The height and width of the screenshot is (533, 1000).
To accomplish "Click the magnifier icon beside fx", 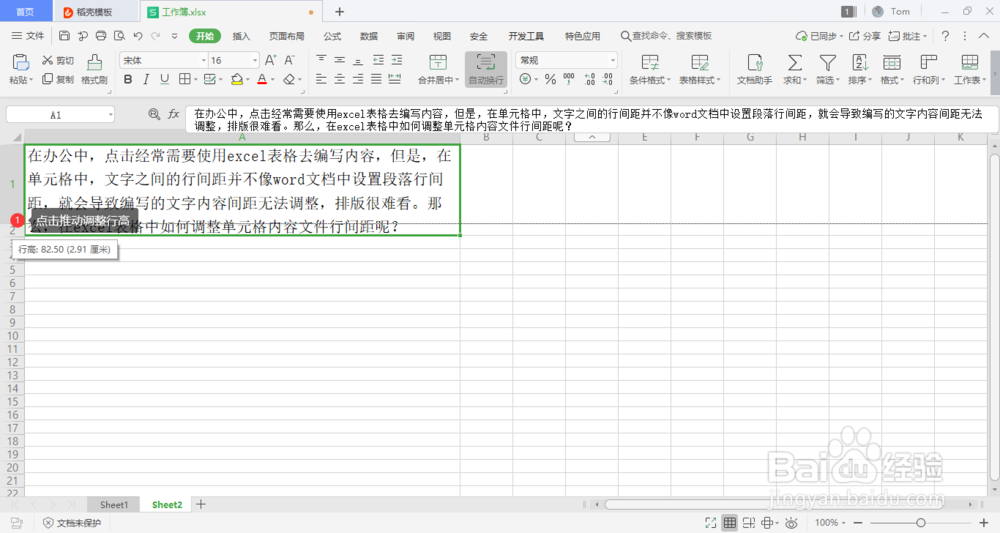I will (154, 114).
